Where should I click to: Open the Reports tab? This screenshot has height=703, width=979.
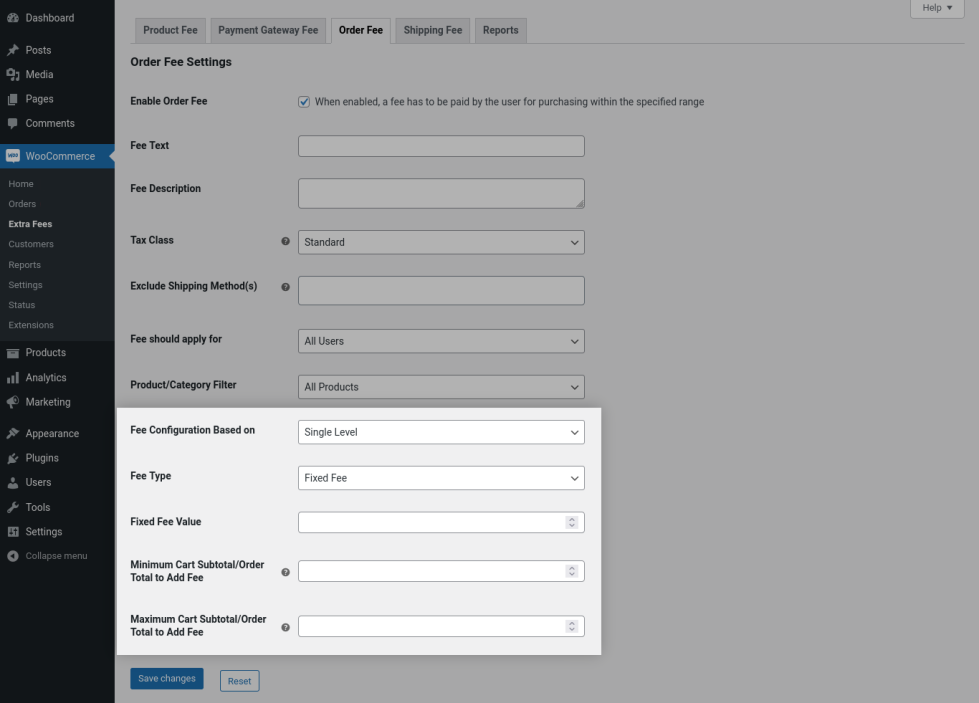[x=500, y=30]
